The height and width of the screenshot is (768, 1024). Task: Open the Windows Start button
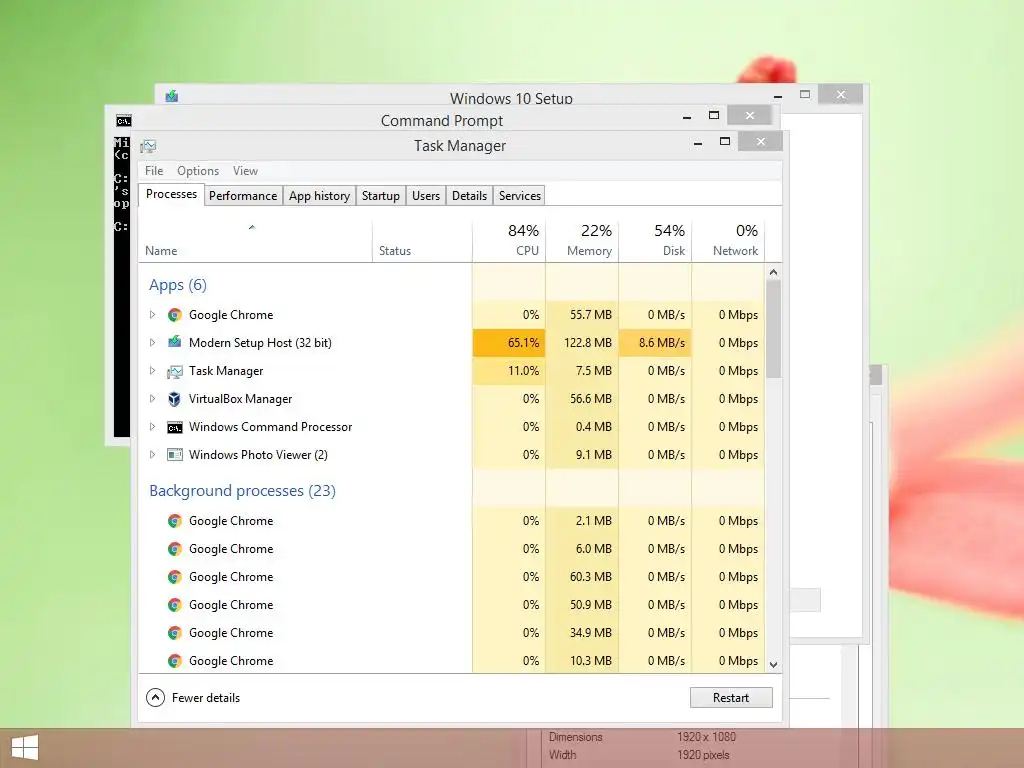tap(25, 748)
